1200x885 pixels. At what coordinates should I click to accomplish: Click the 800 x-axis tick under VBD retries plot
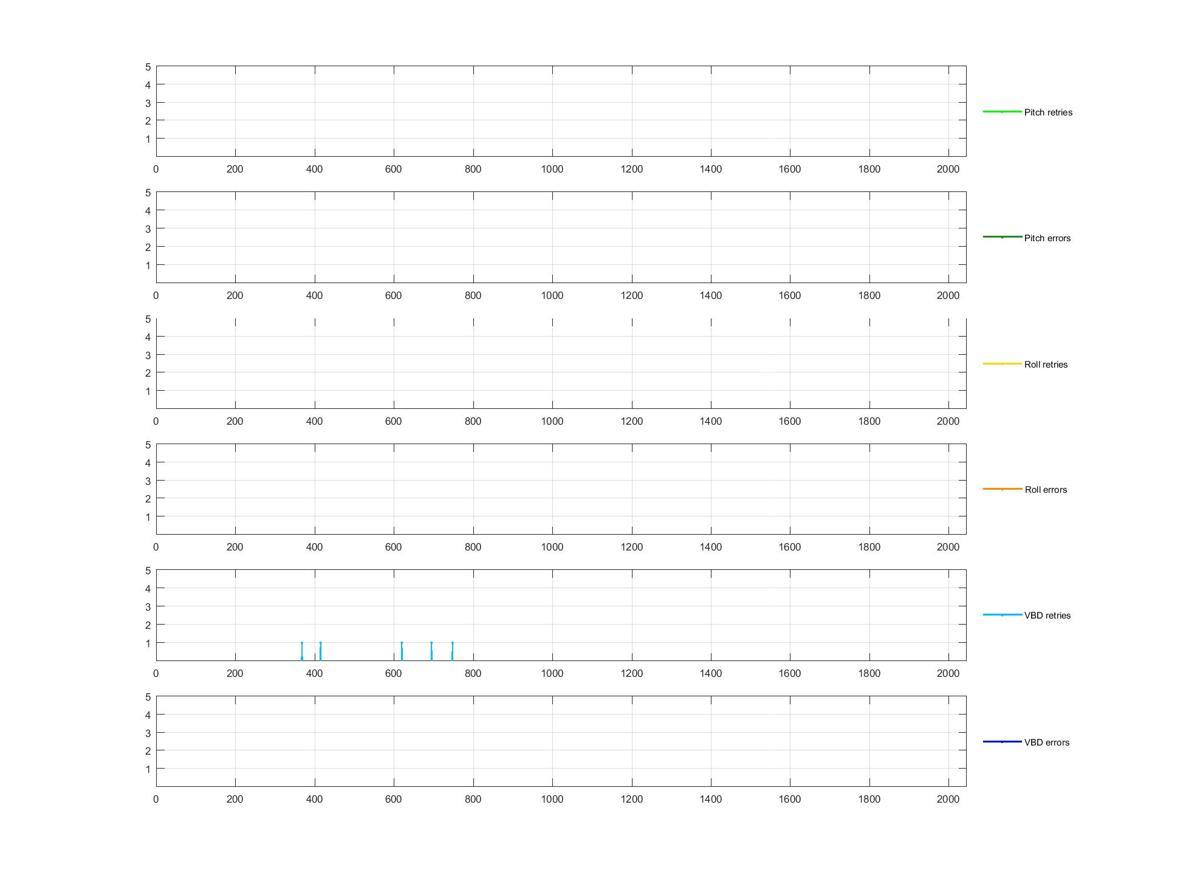(473, 674)
